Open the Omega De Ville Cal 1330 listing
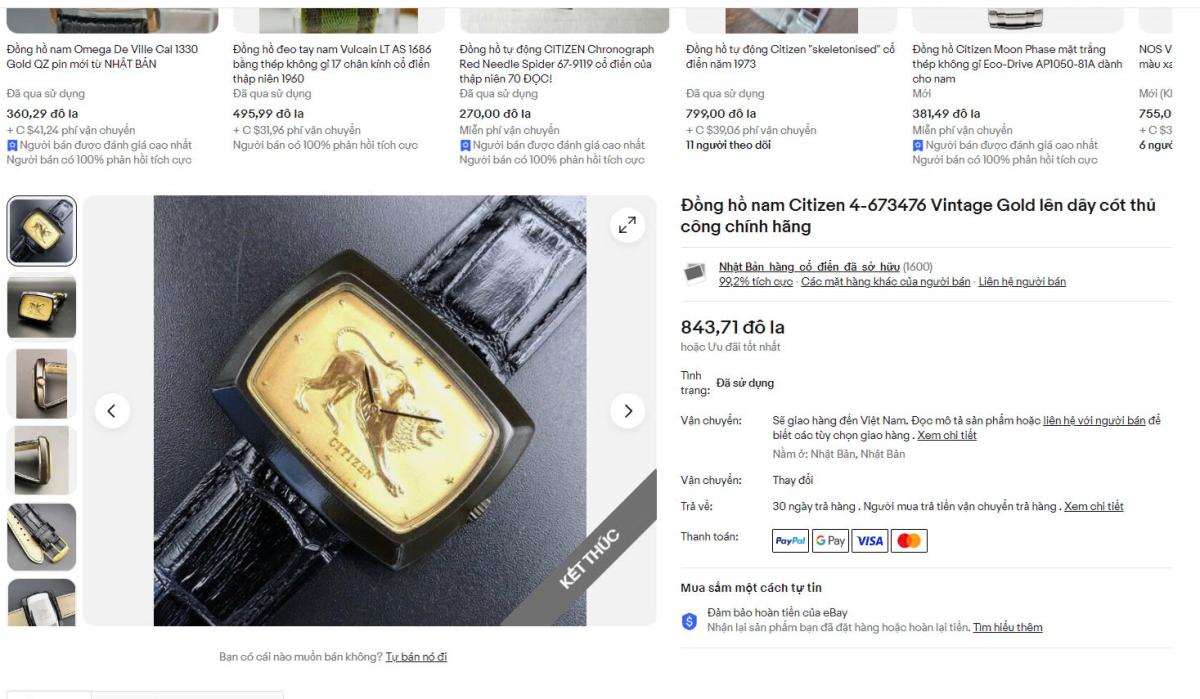The height and width of the screenshot is (699, 1200). pyautogui.click(x=102, y=57)
